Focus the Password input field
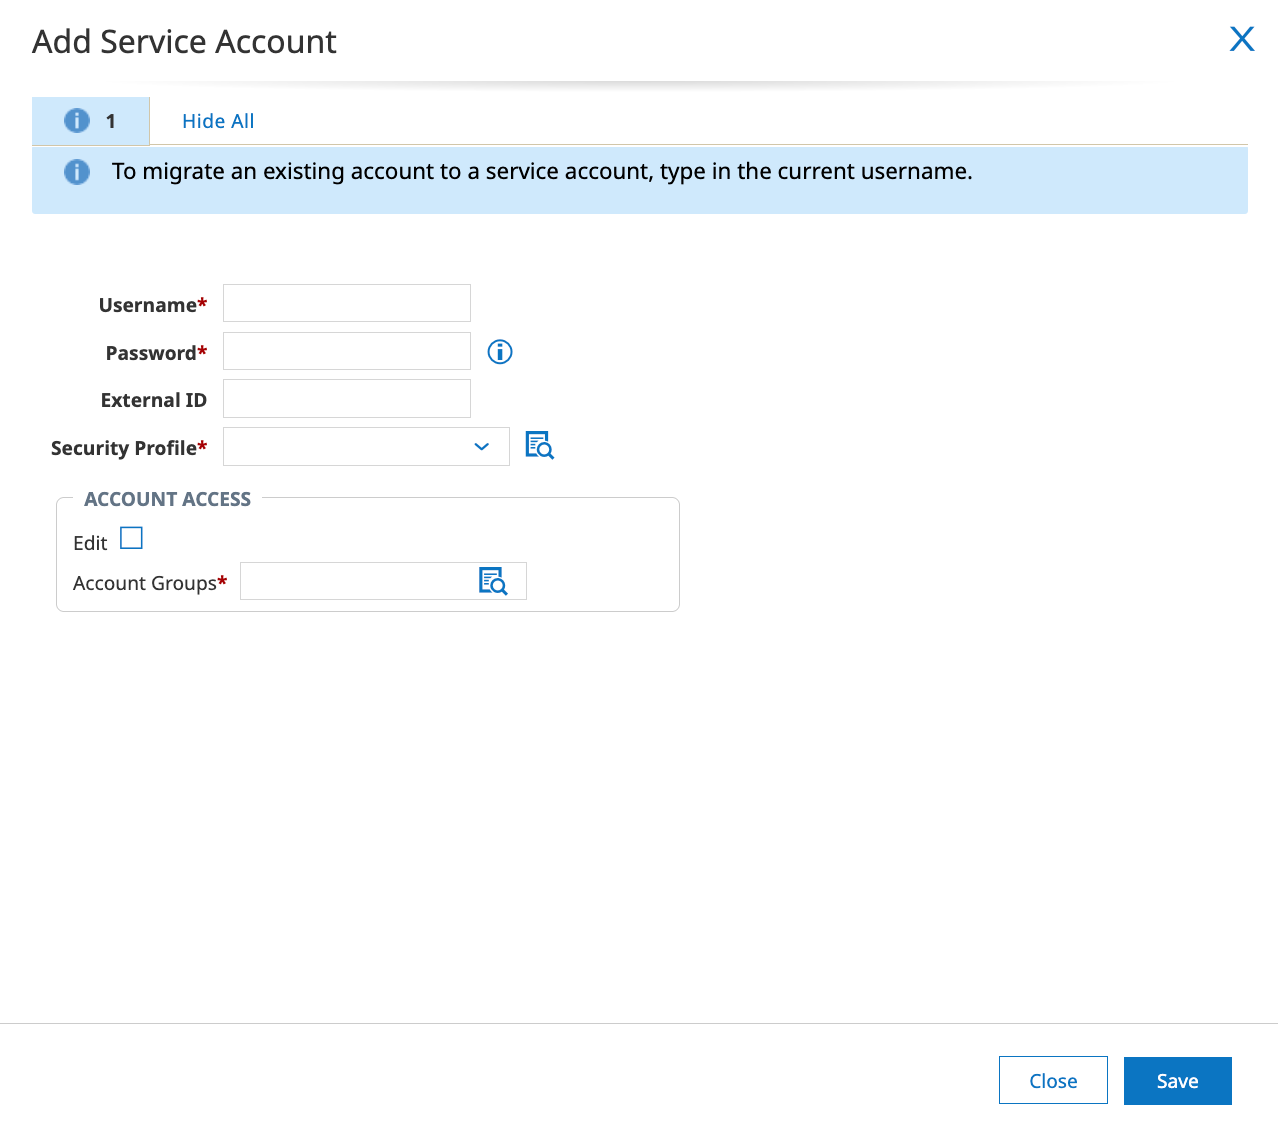The width and height of the screenshot is (1278, 1142). pos(347,351)
